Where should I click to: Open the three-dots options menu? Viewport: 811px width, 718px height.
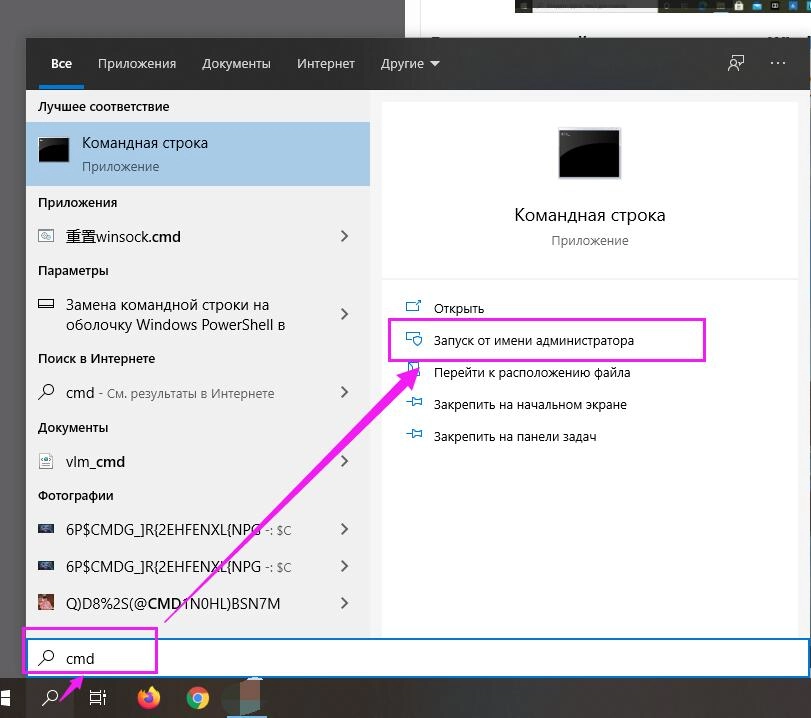(778, 63)
